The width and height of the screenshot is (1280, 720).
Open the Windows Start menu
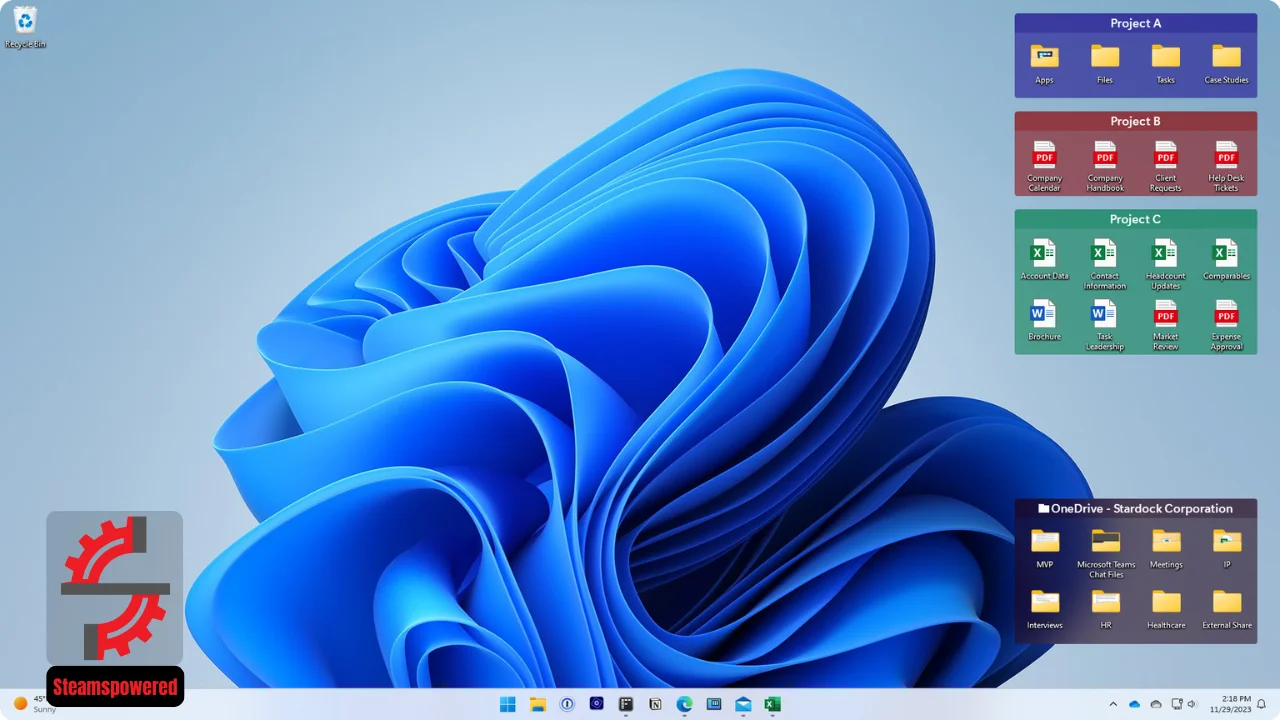[507, 704]
